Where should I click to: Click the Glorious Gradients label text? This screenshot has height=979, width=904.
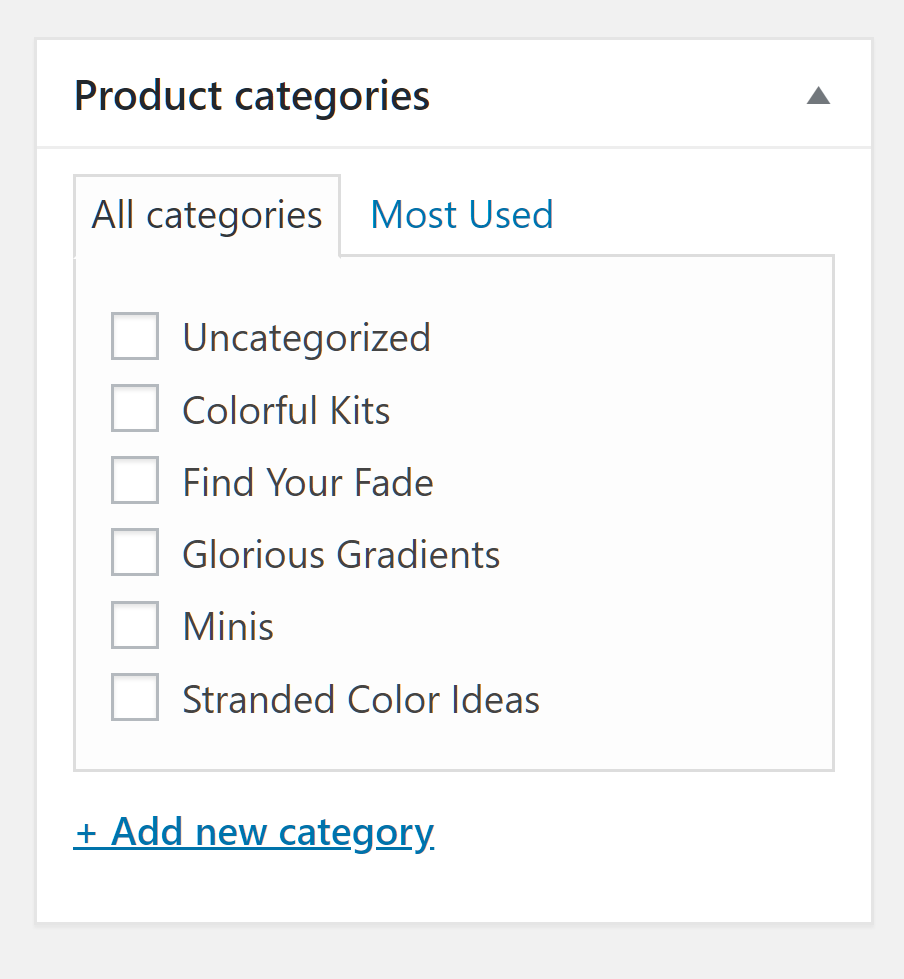pyautogui.click(x=341, y=555)
